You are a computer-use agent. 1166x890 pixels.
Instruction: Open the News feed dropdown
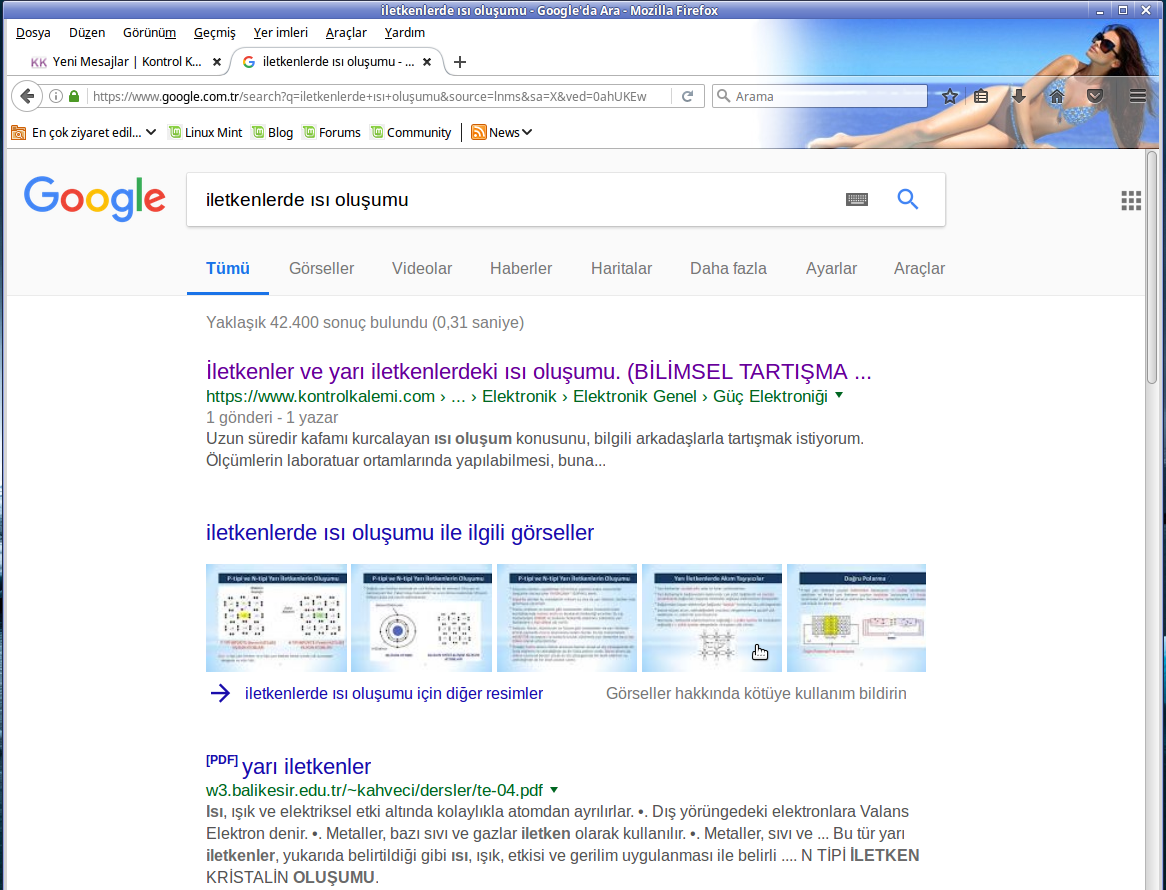click(502, 132)
